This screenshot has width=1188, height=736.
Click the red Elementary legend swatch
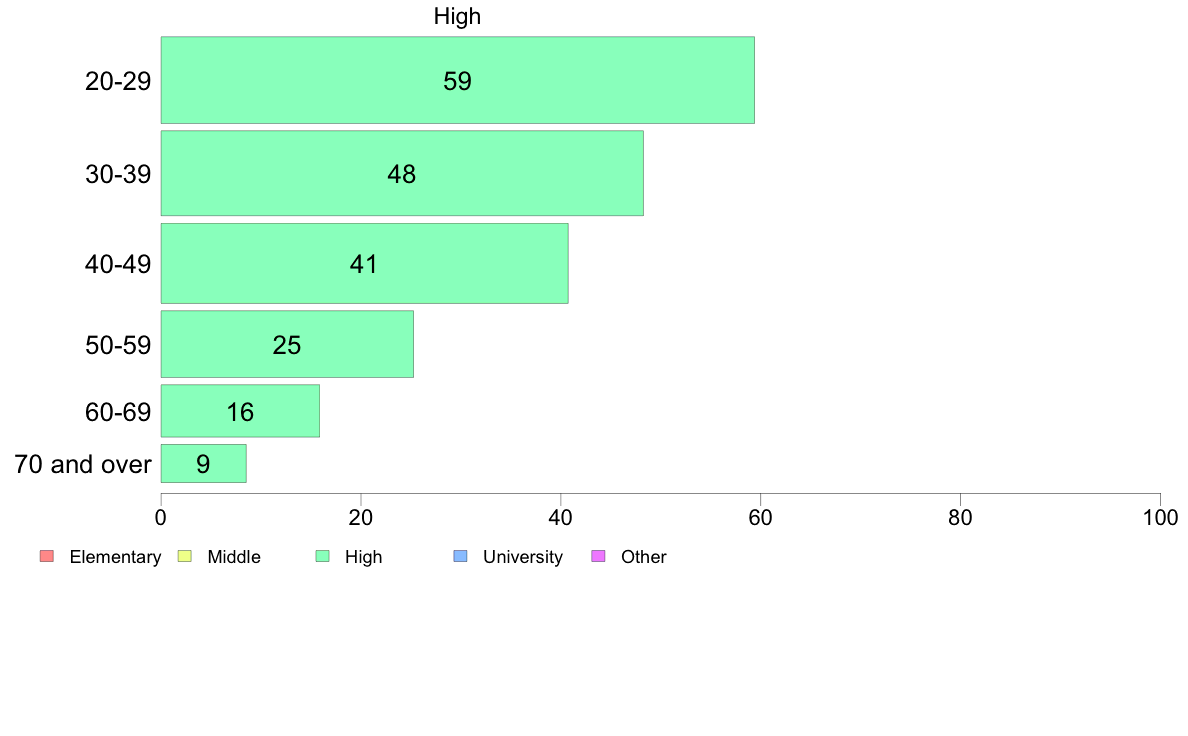coord(46,556)
